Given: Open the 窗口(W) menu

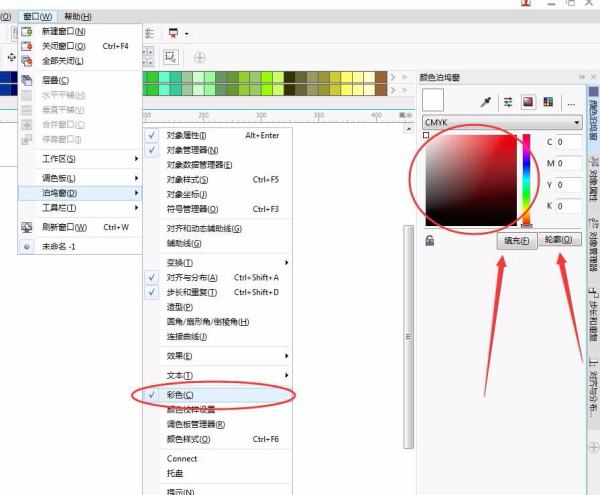Looking at the screenshot, I should coord(38,17).
